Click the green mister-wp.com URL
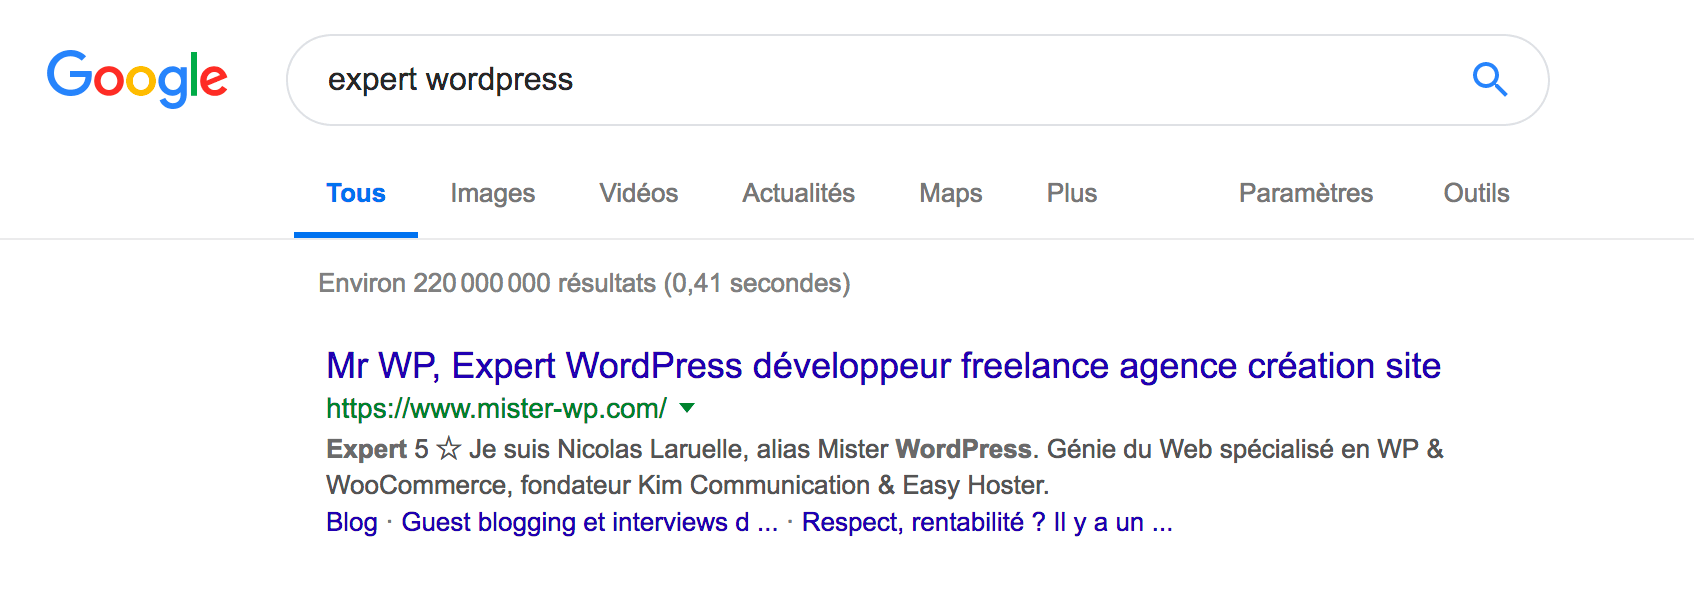The height and width of the screenshot is (596, 1694). (x=496, y=409)
